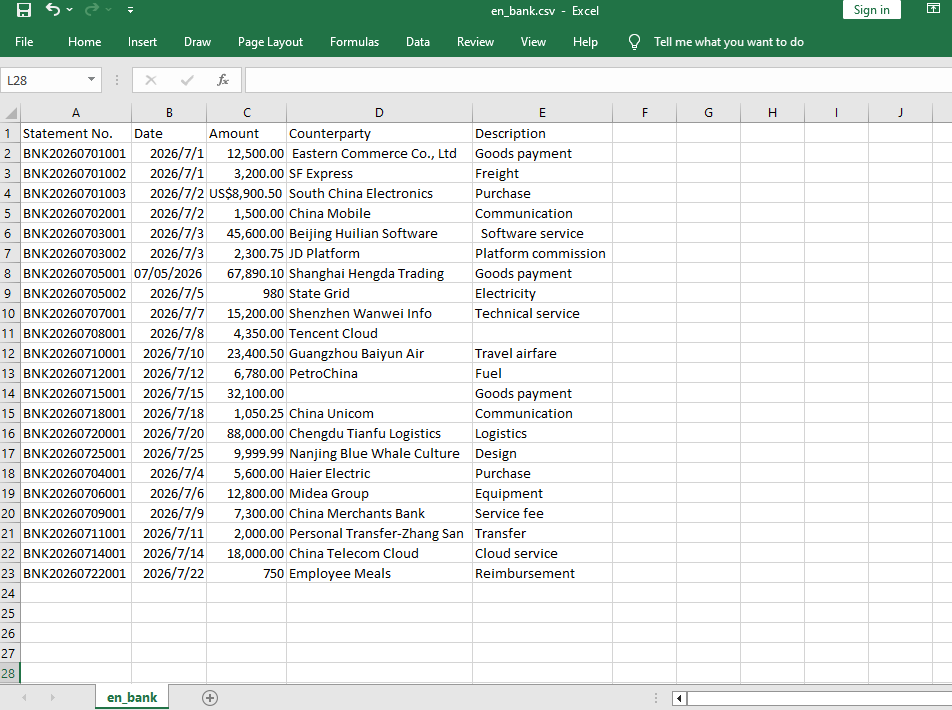Click the 'Statement No.' header cell

(x=76, y=134)
